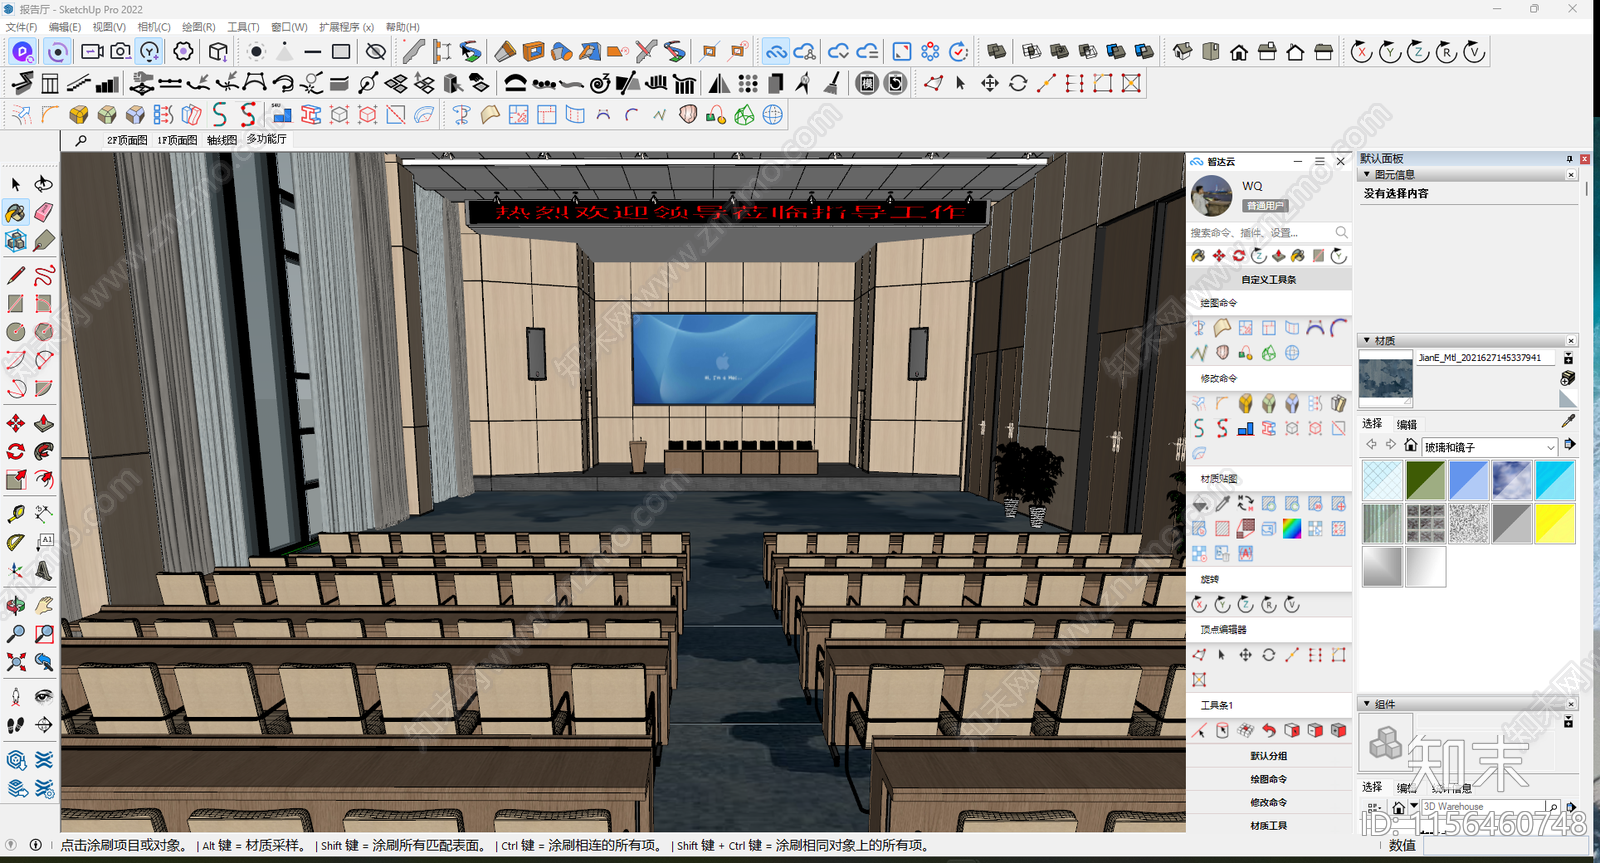Select the cyan glass material swatch
This screenshot has height=863, width=1600.
click(1555, 480)
